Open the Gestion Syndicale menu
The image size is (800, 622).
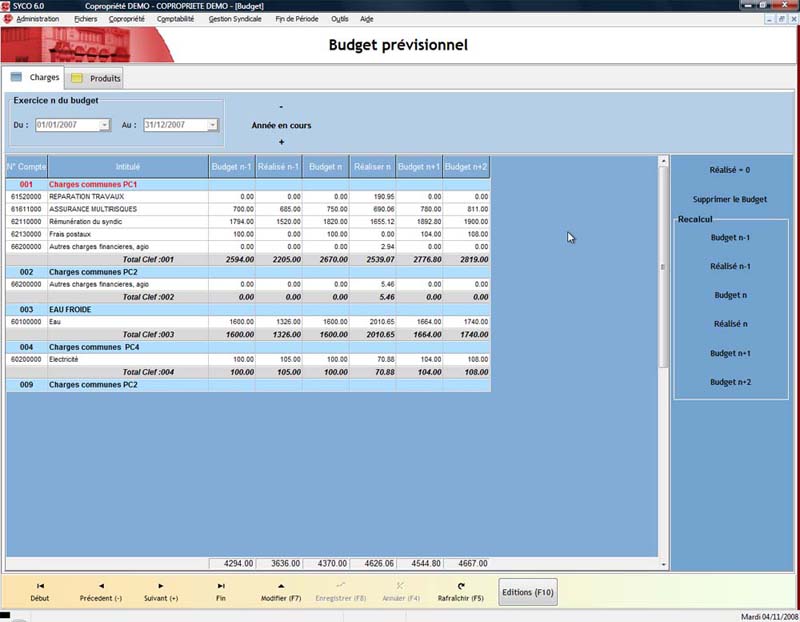(234, 19)
